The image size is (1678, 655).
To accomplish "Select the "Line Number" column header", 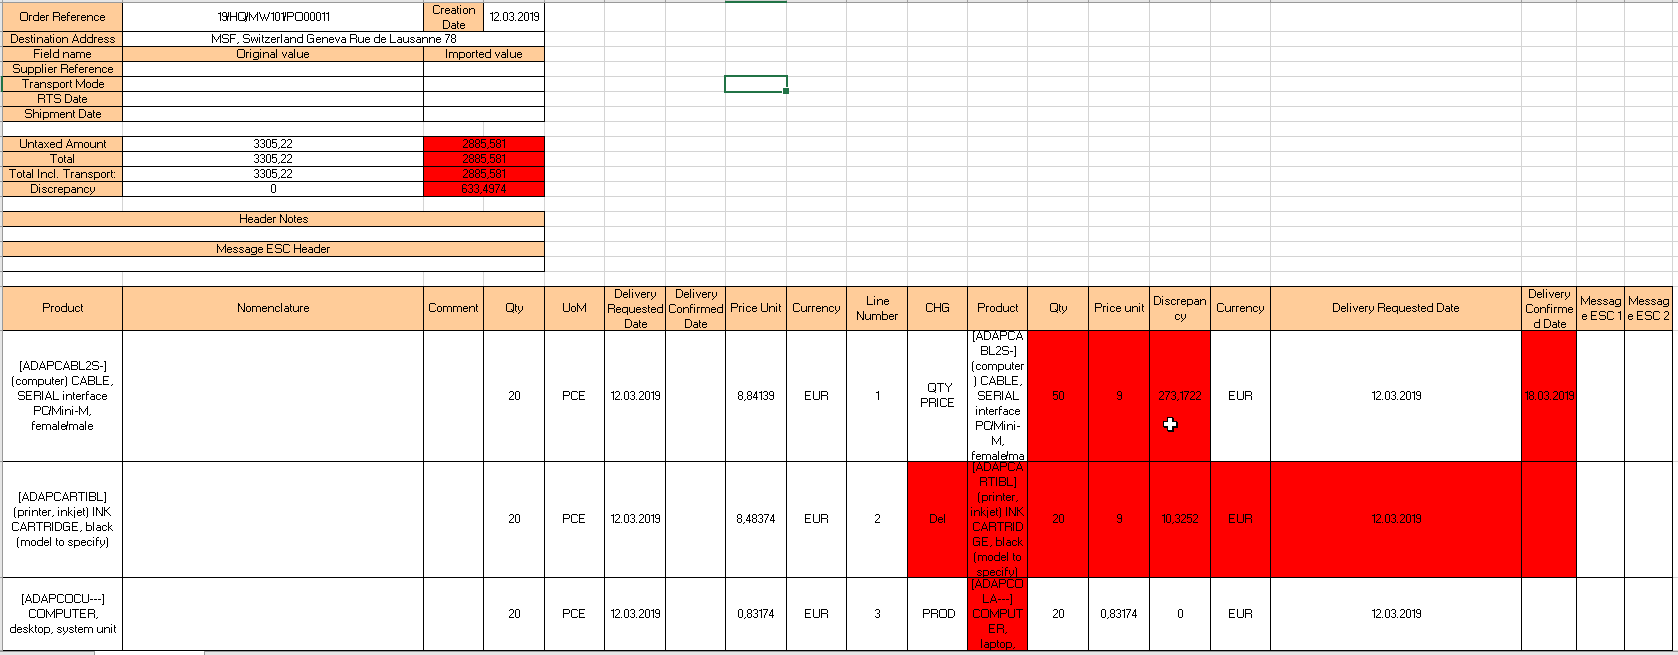I will point(877,308).
